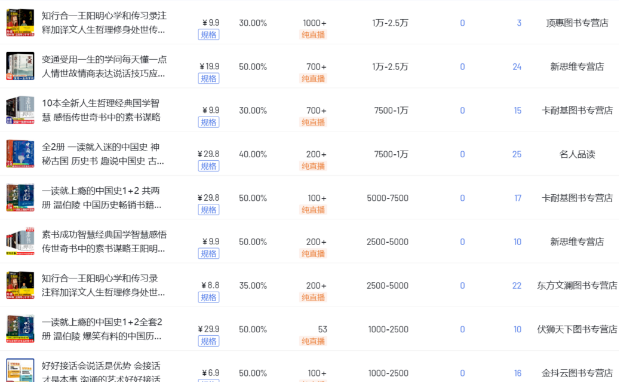Open 卡耐基图书专营店 in 10本全新人生哲理 row
The width and height of the screenshot is (619, 382).
click(x=577, y=110)
